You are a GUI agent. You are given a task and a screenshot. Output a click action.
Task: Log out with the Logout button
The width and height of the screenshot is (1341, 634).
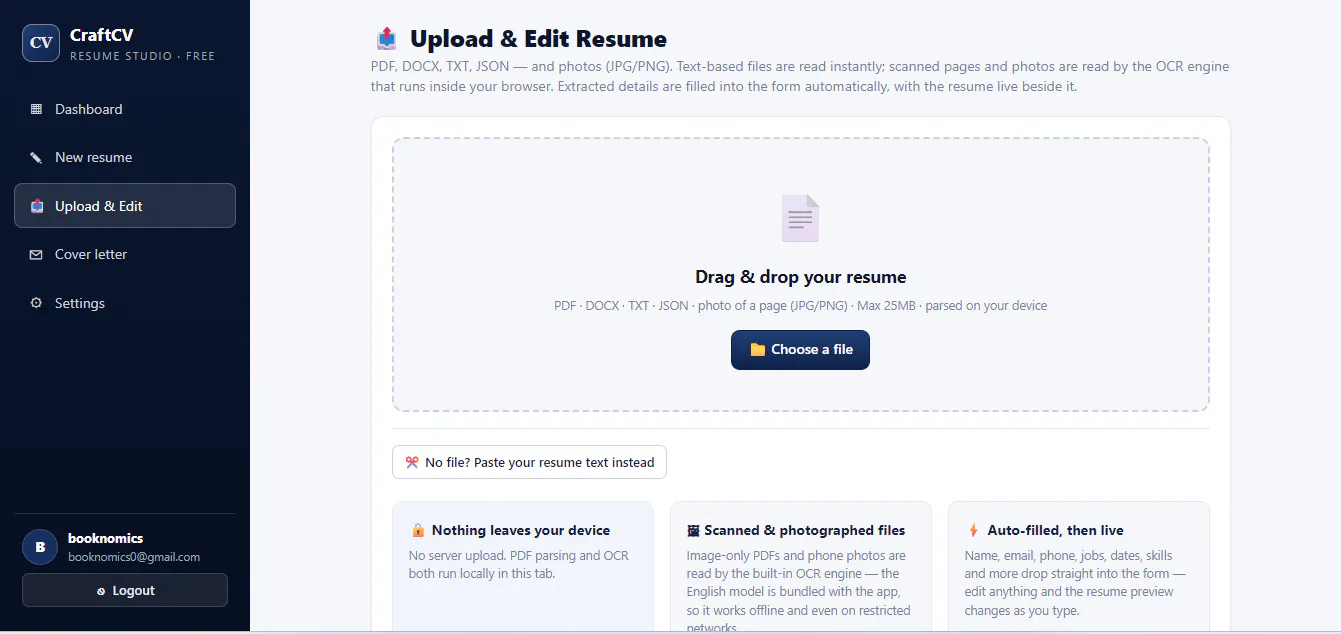click(125, 591)
